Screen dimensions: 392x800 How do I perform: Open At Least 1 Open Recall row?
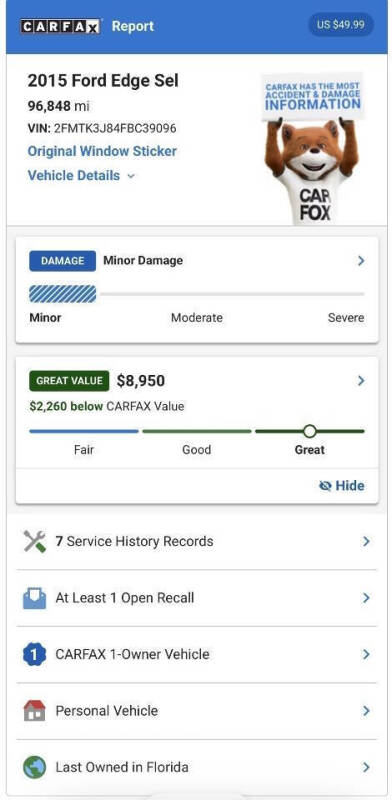tap(197, 598)
